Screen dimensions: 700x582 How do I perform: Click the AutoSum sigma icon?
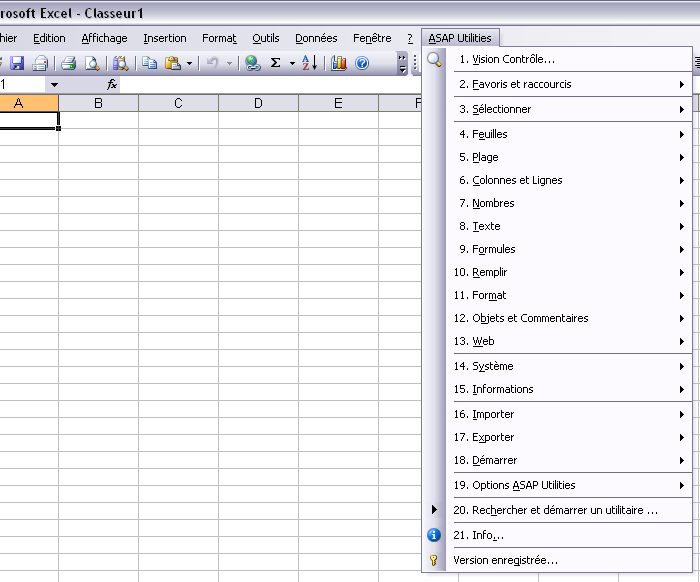276,63
